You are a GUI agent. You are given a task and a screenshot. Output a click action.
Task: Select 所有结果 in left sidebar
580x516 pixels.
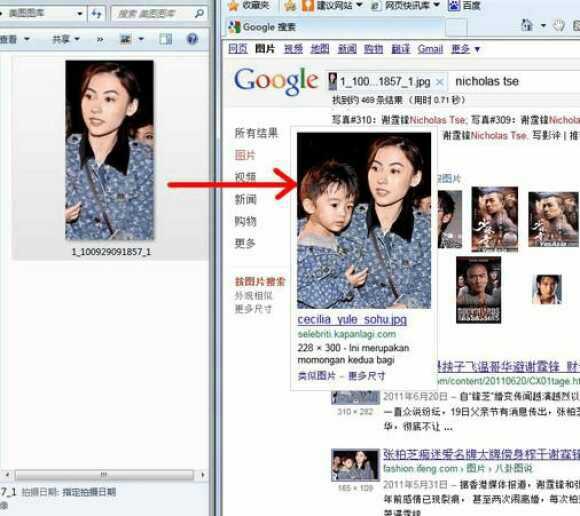click(x=256, y=133)
